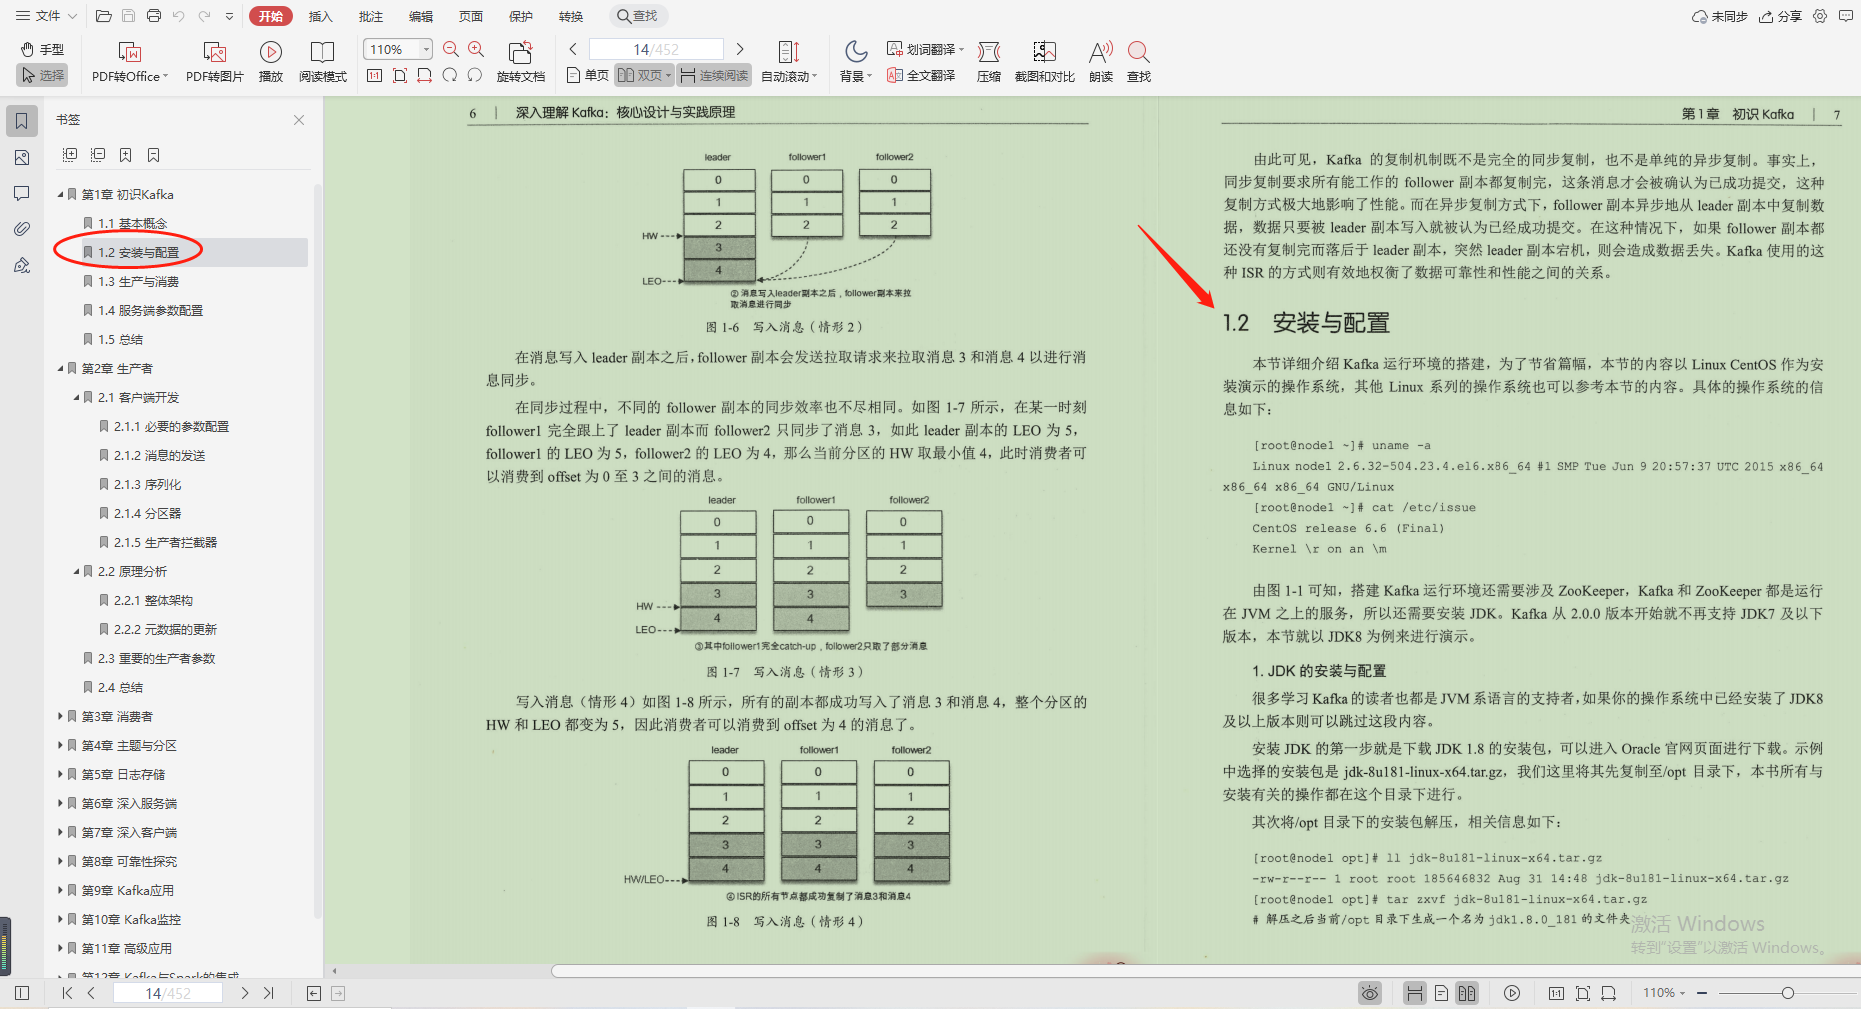The width and height of the screenshot is (1861, 1009).
Task: Select the single page icon in the status bar
Action: point(1441,993)
